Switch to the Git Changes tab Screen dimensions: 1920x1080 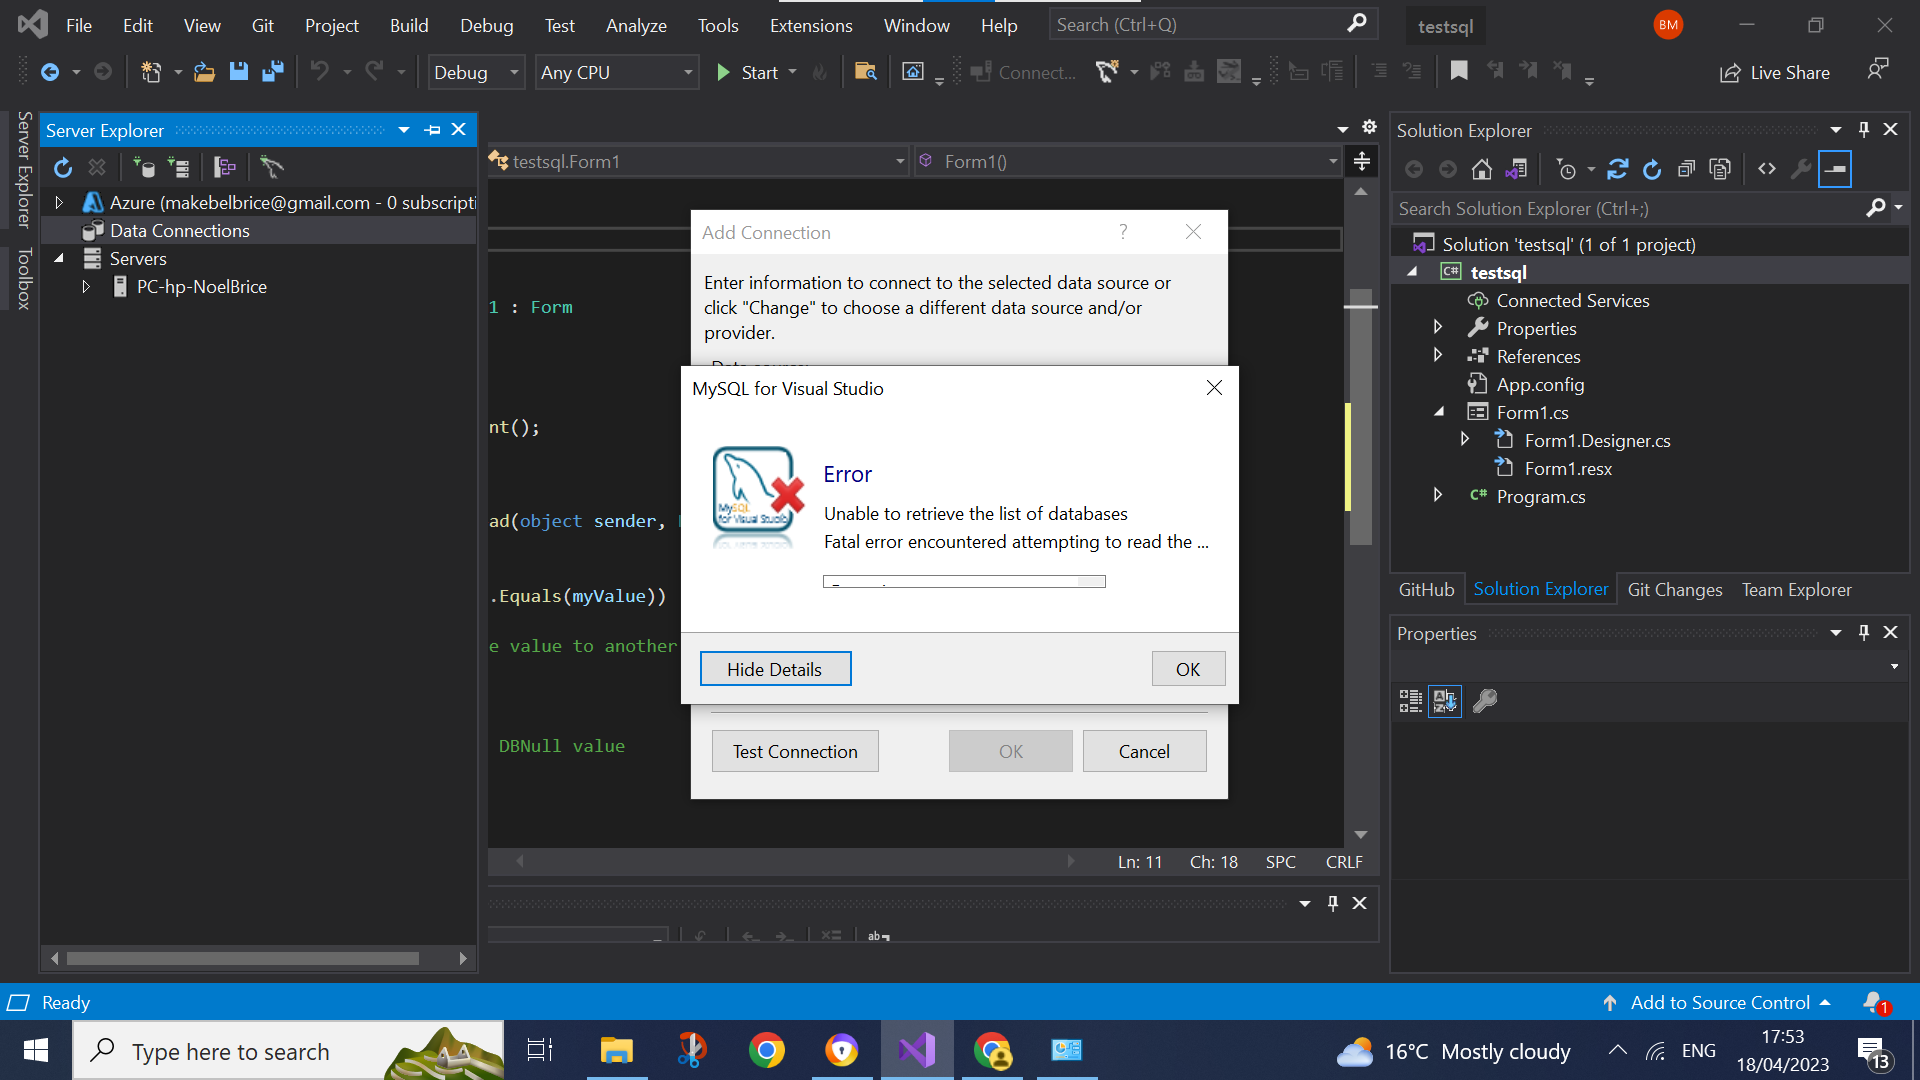[1674, 590]
